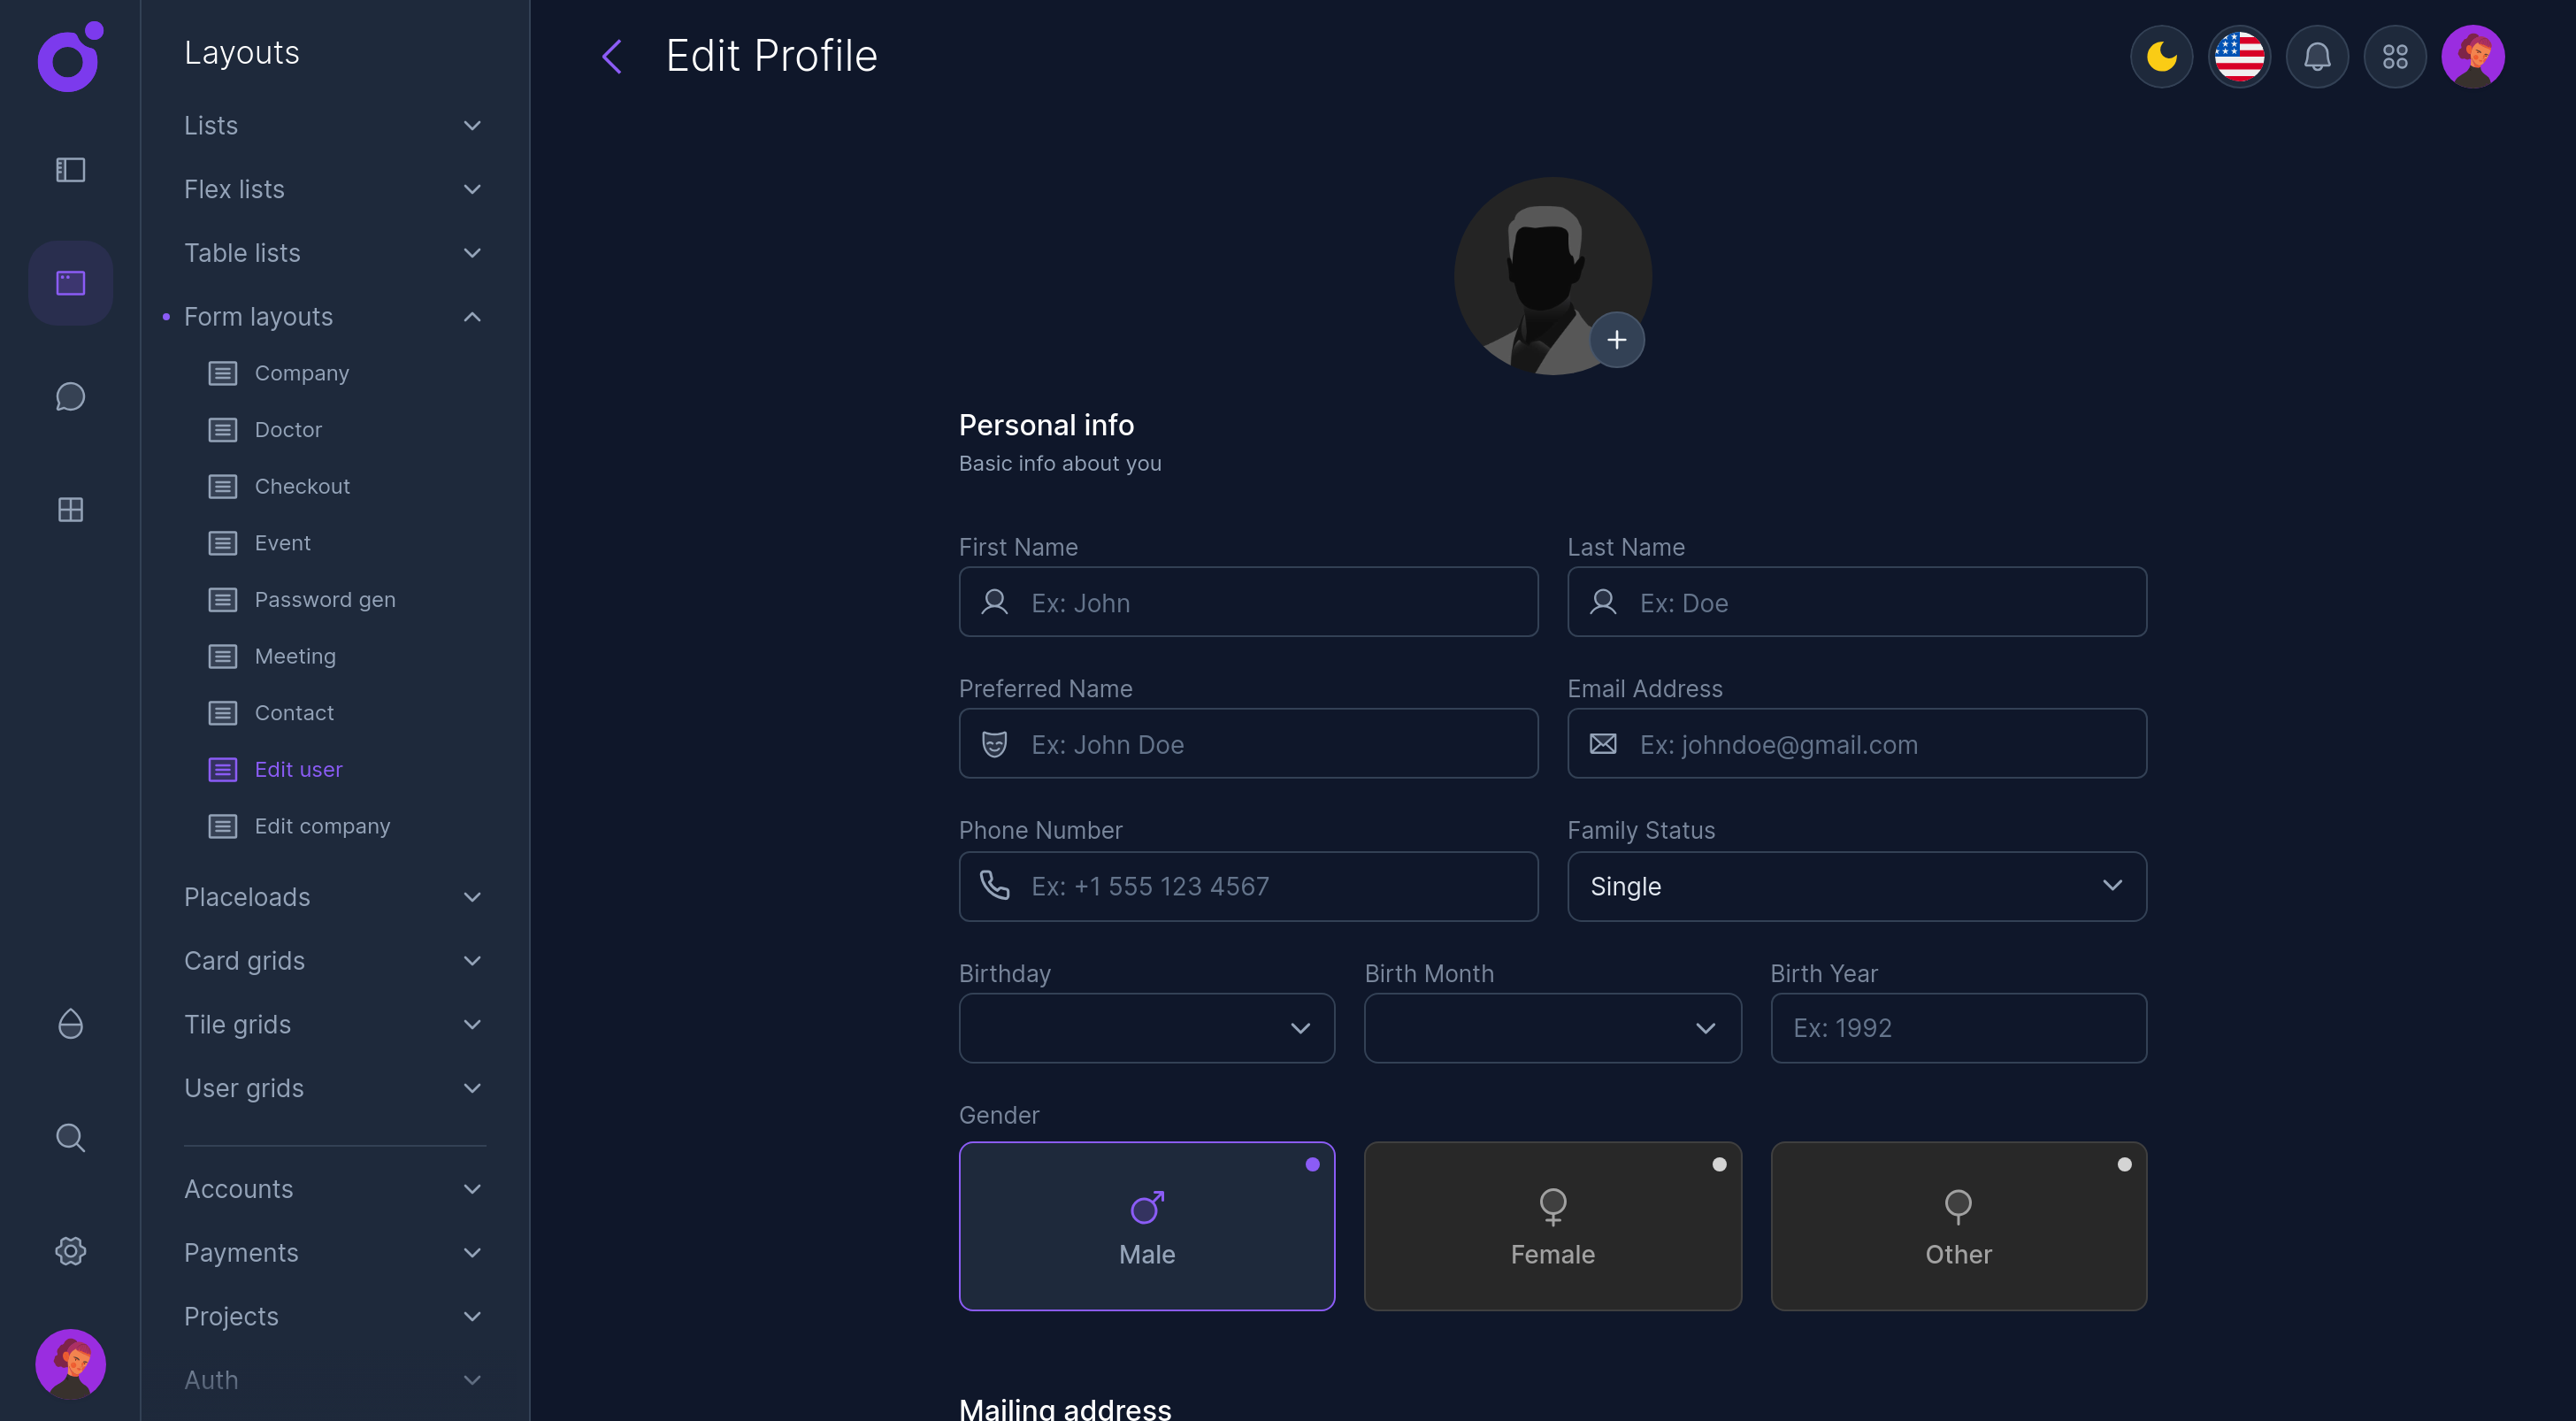The height and width of the screenshot is (1421, 2576).
Task: Open settings gear in the sidebar
Action: (x=70, y=1251)
